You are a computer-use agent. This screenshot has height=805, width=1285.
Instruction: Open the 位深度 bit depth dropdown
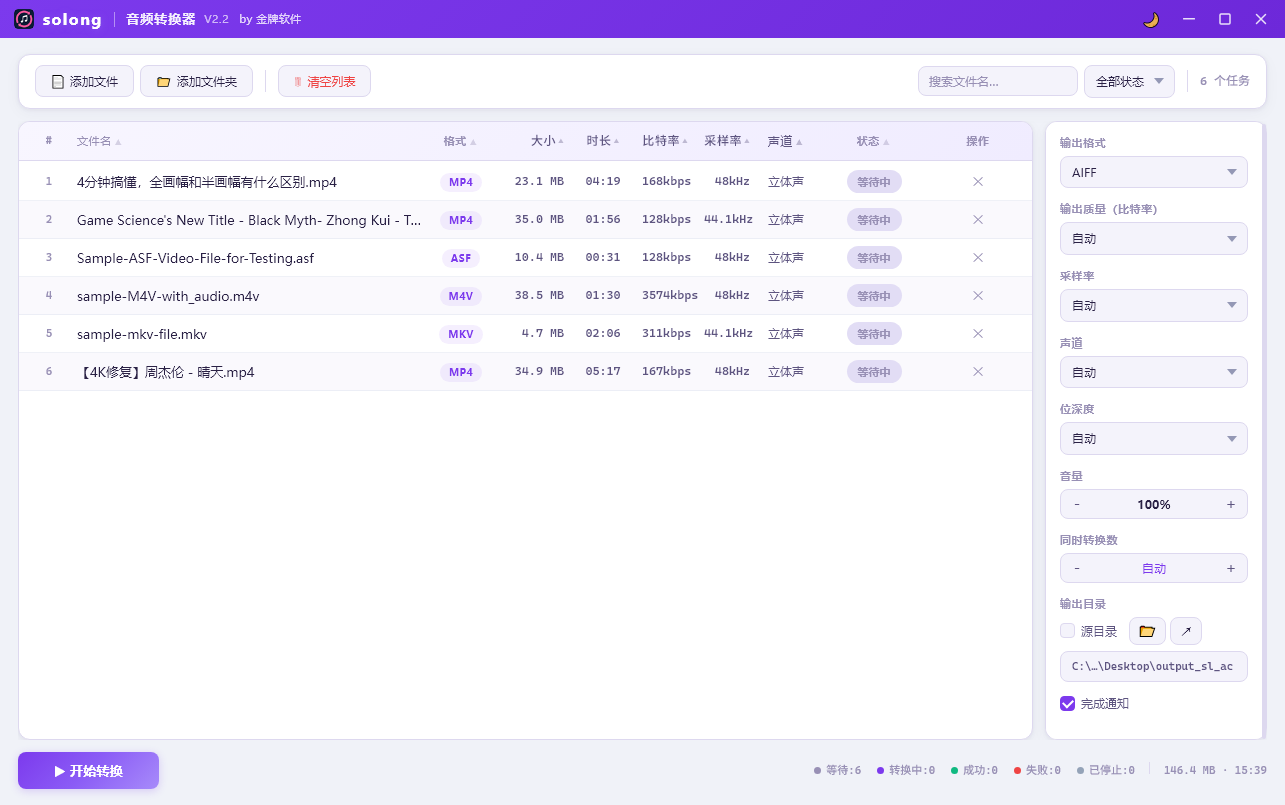click(1153, 438)
